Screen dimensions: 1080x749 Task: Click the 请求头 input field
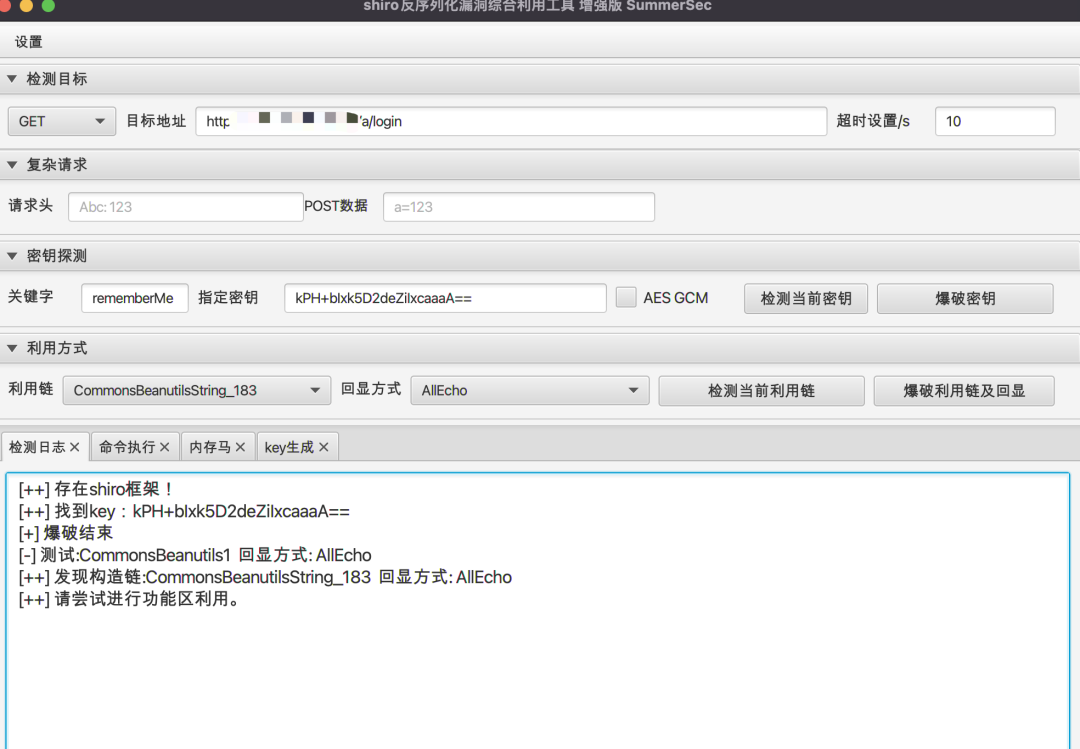click(x=186, y=207)
